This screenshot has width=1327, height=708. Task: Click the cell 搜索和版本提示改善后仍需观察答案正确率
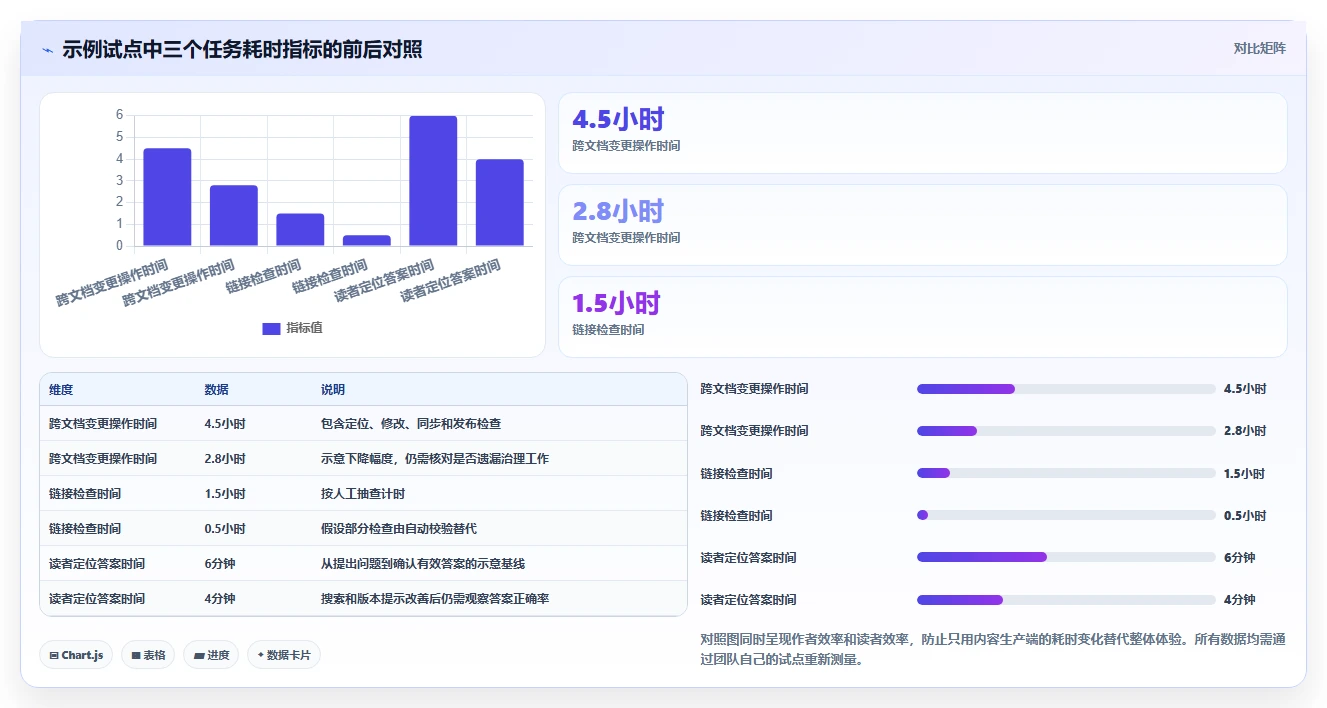click(x=435, y=599)
